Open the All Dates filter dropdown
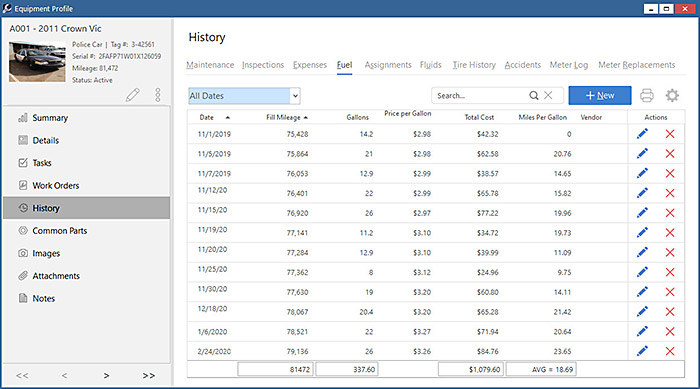 pos(295,96)
